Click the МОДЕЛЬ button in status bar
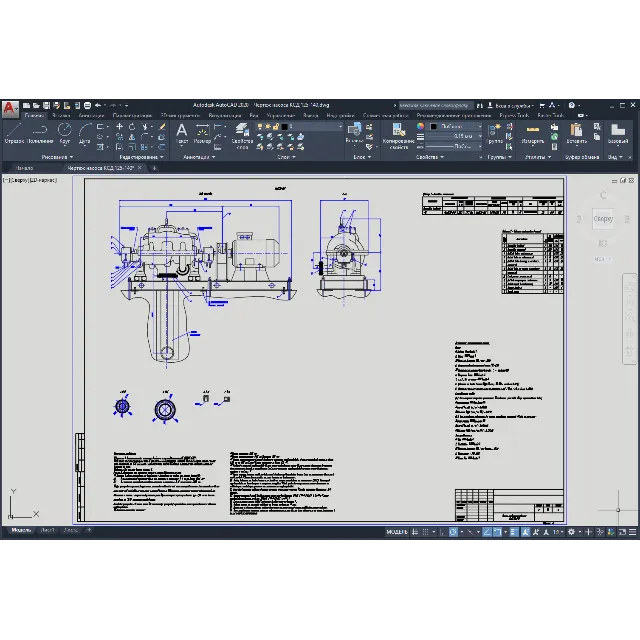Viewport: 640px width, 640px height. pyautogui.click(x=397, y=532)
